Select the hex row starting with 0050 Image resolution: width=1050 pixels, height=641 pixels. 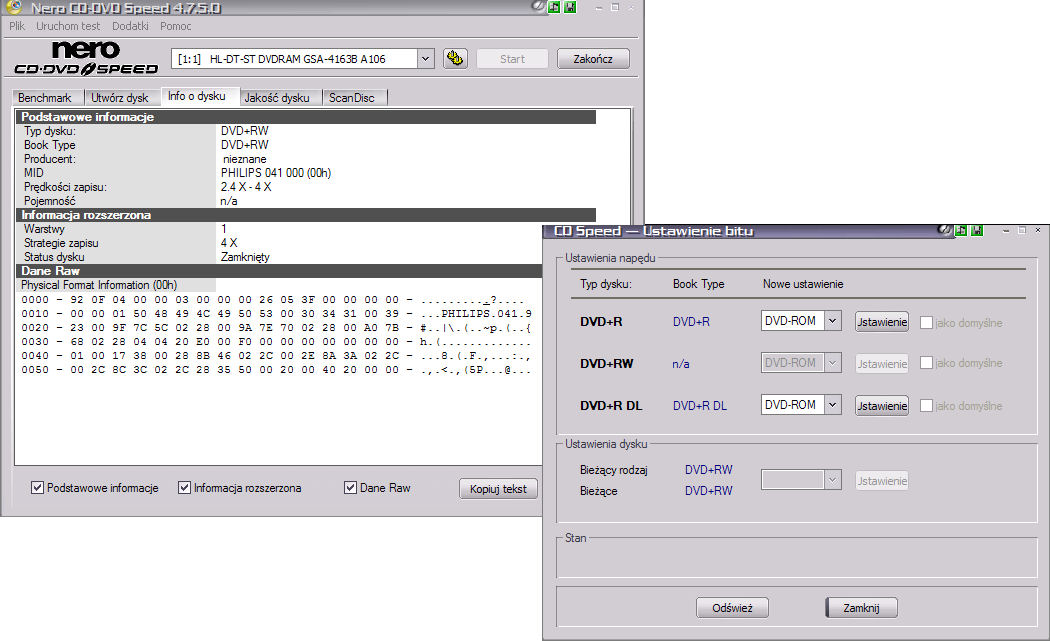pos(277,370)
